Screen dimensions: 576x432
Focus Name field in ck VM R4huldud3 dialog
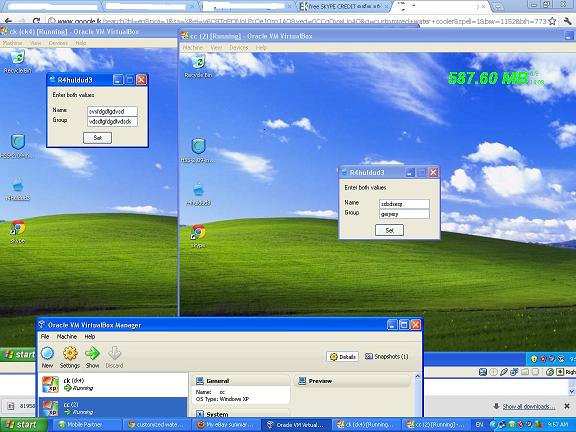[112, 111]
